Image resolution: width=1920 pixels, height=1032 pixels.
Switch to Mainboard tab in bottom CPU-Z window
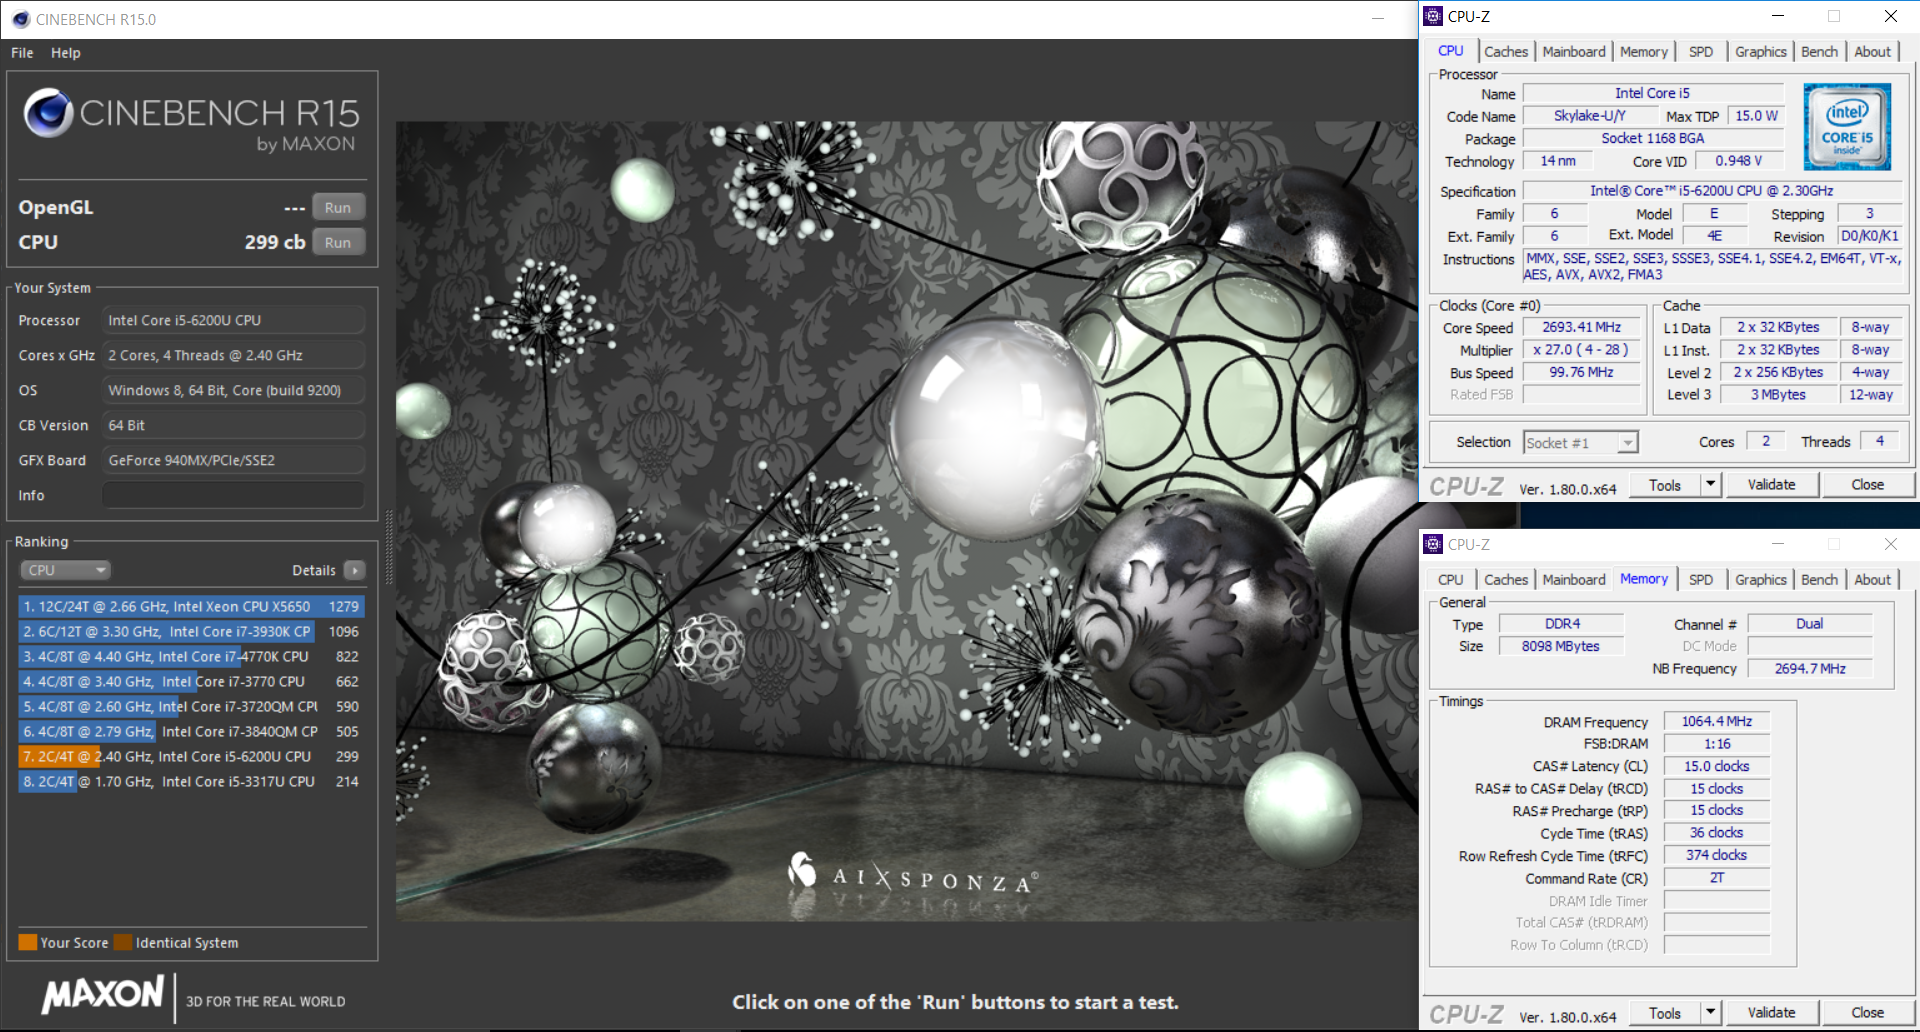[x=1573, y=580]
